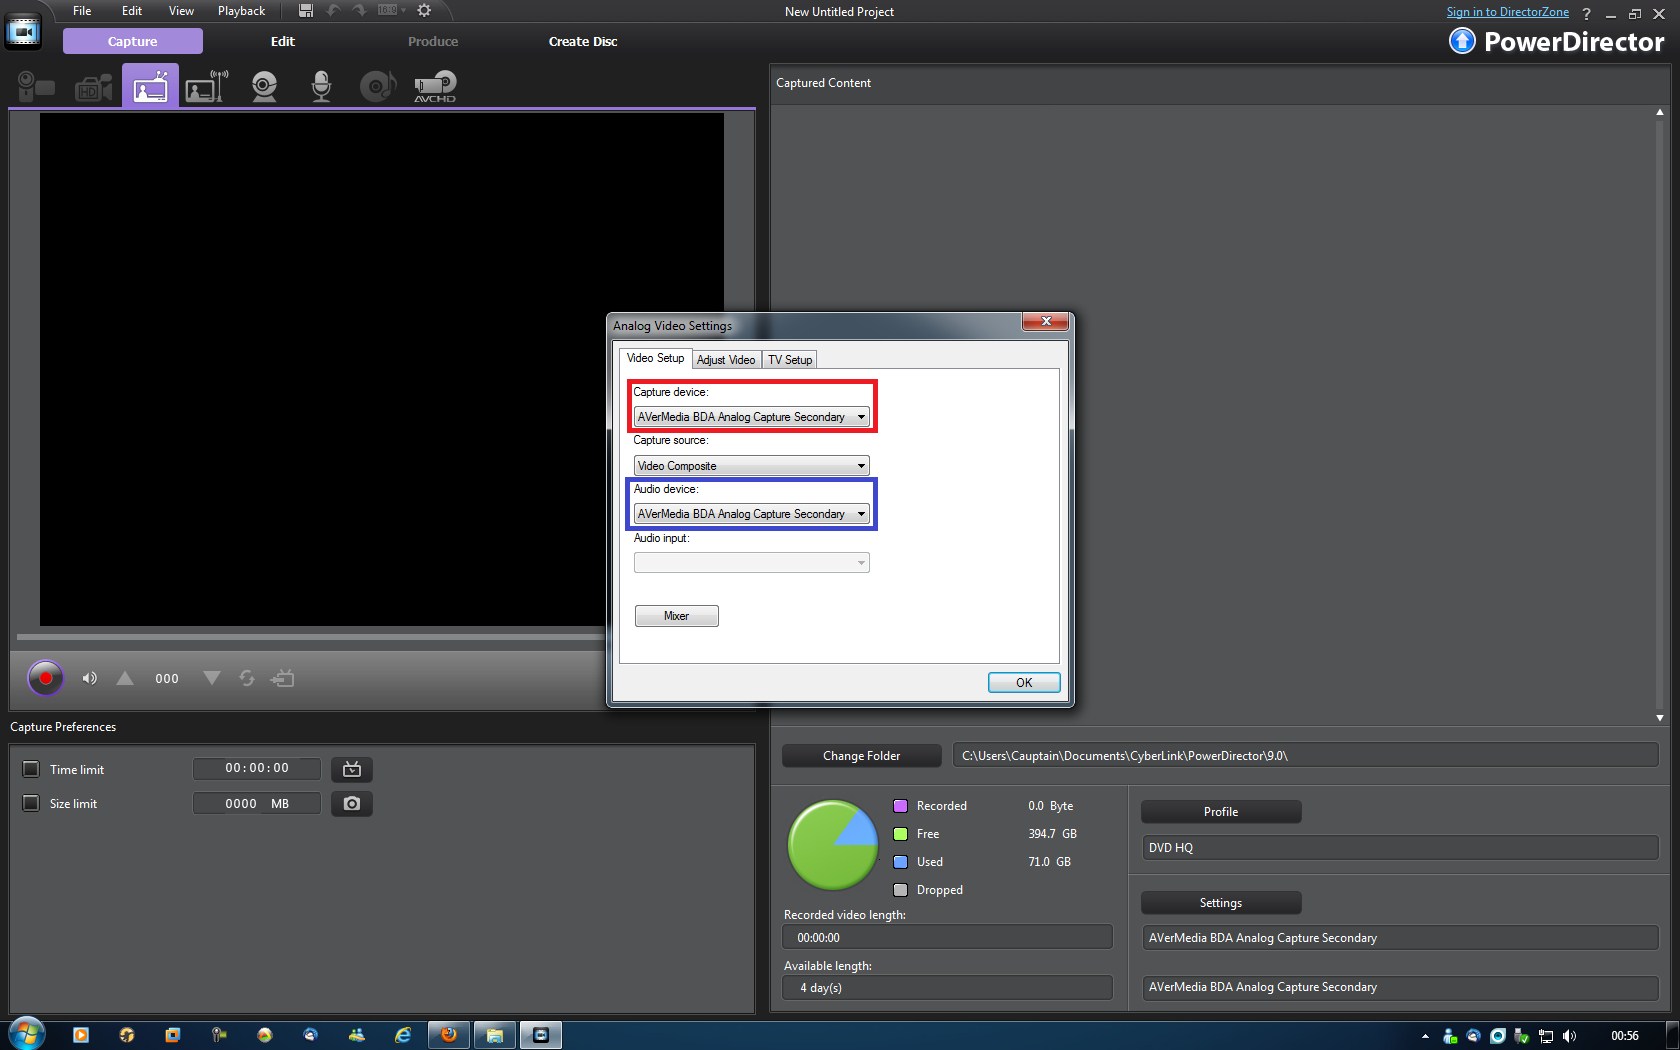
Task: Save project with the floppy disk icon
Action: [x=306, y=11]
